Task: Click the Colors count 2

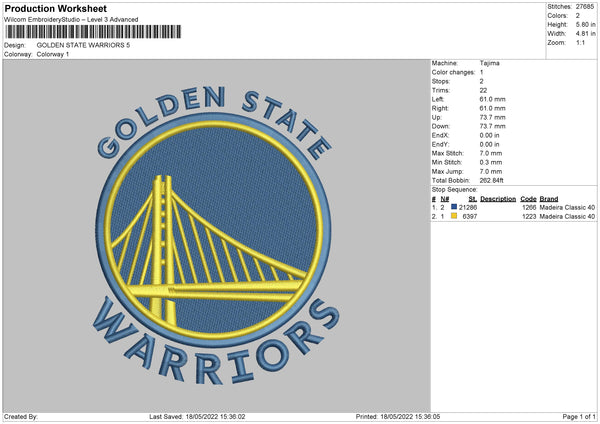Action: [578, 16]
